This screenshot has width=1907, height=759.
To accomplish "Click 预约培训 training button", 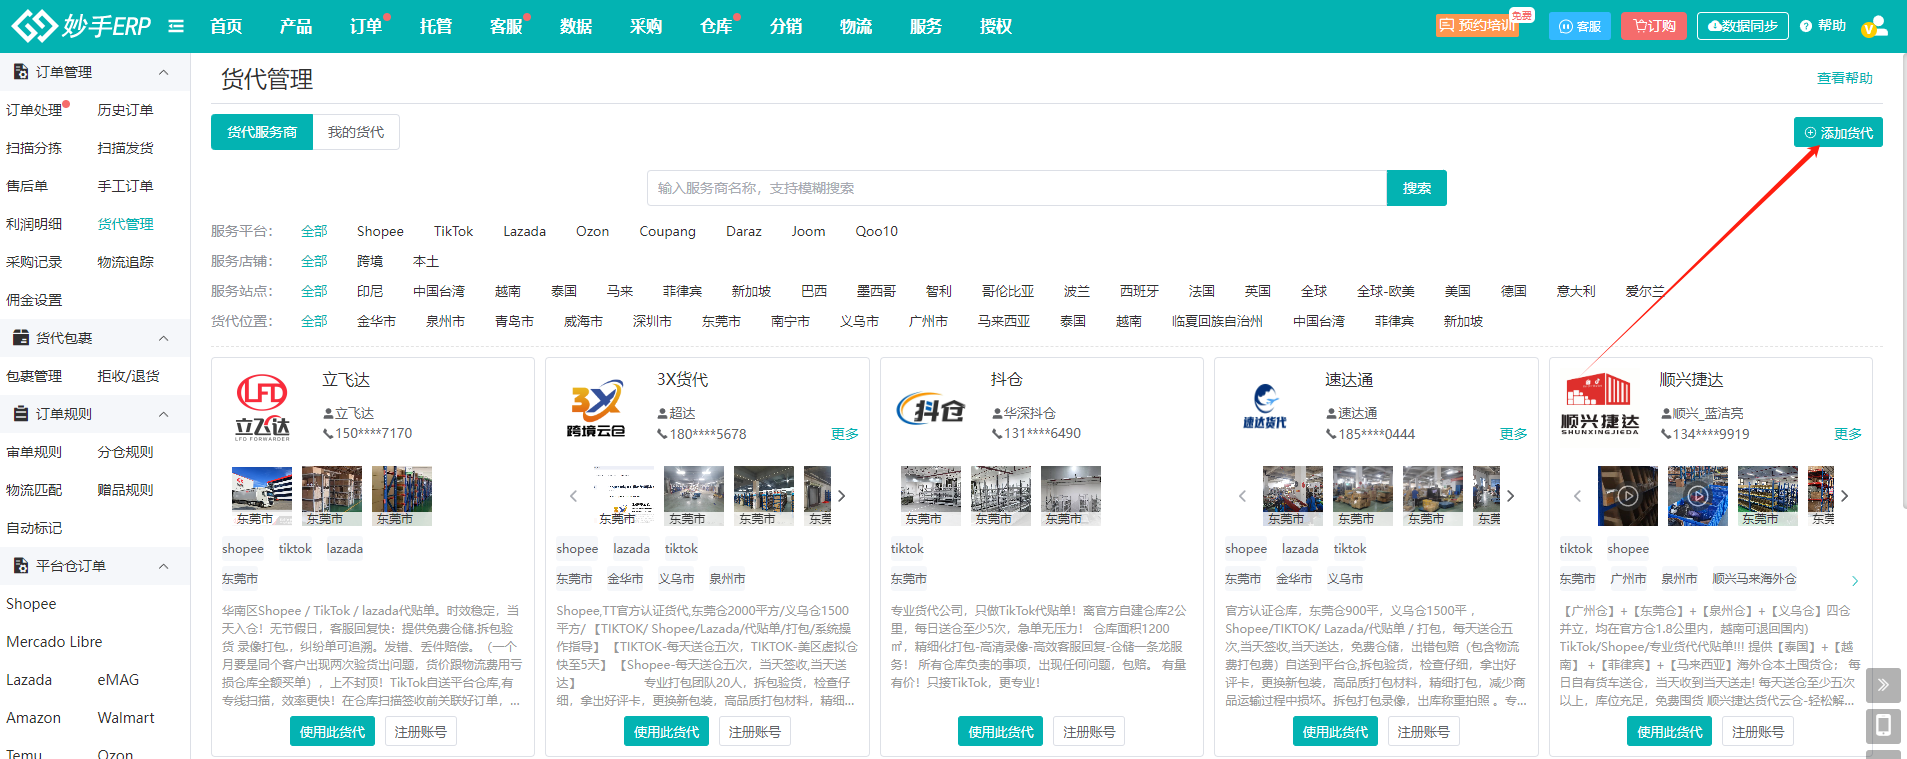I will pyautogui.click(x=1477, y=25).
